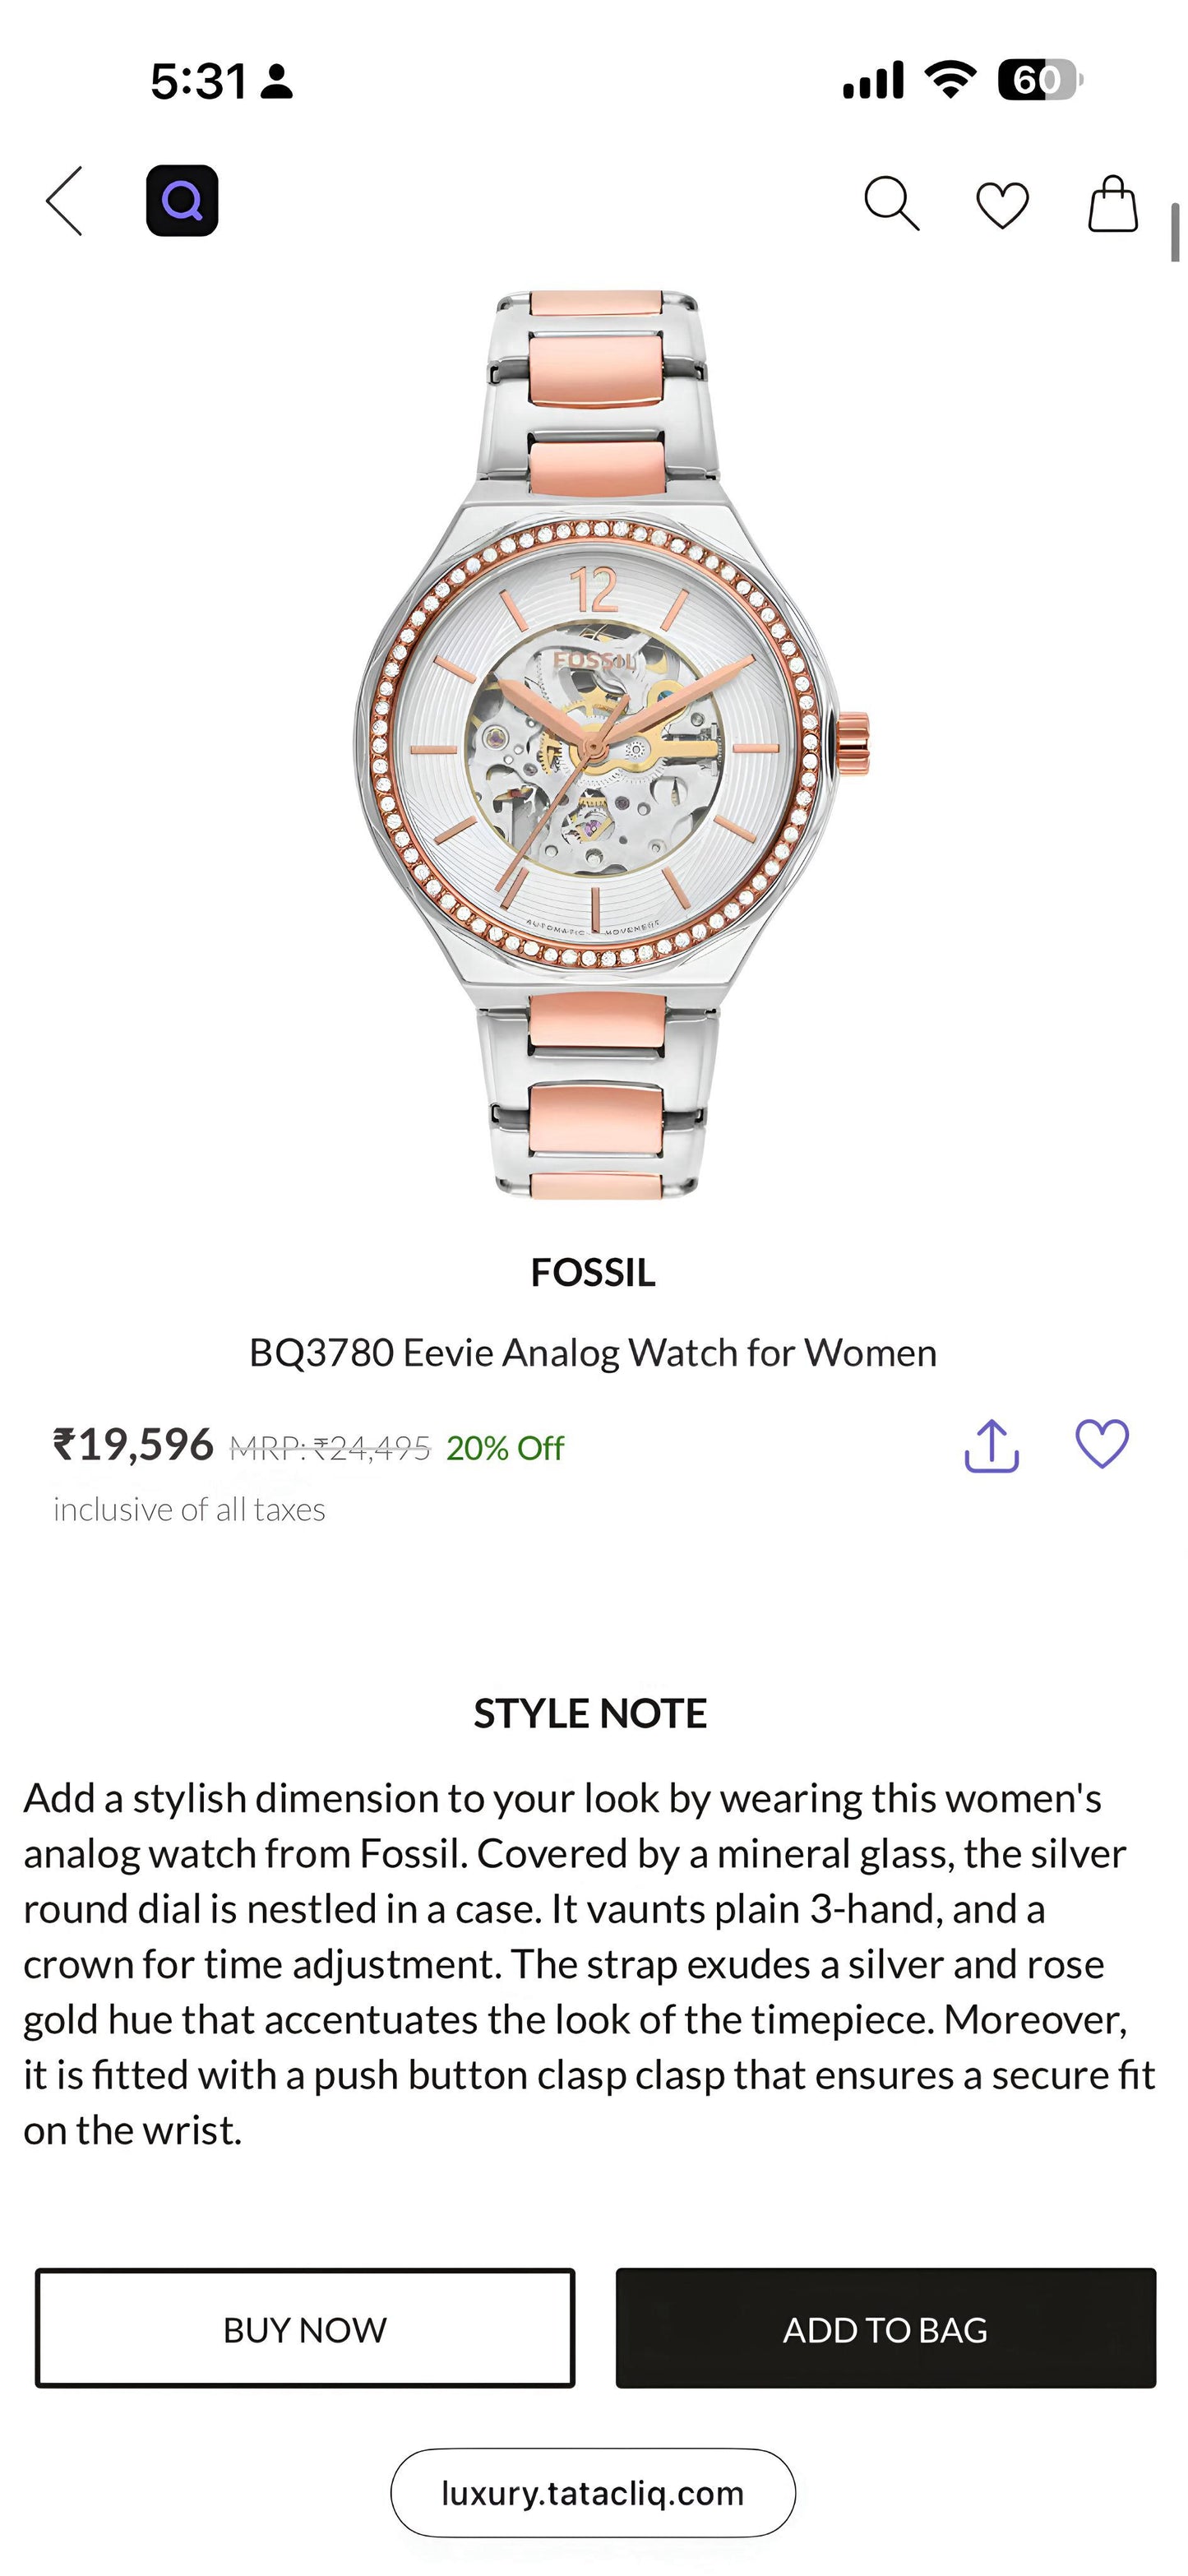The height and width of the screenshot is (2576, 1188).
Task: Tap the FOSSIL brand name
Action: [x=593, y=1273]
